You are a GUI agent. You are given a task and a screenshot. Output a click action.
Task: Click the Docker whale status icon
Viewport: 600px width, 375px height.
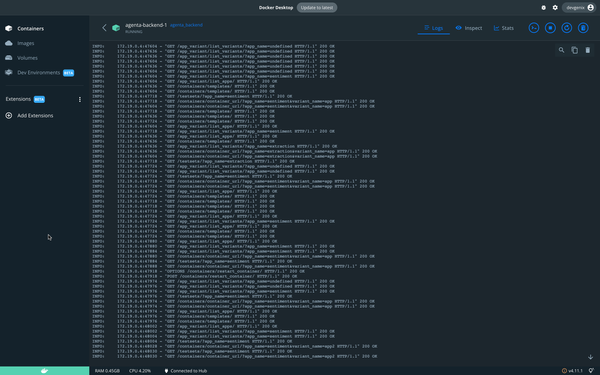coord(44,370)
